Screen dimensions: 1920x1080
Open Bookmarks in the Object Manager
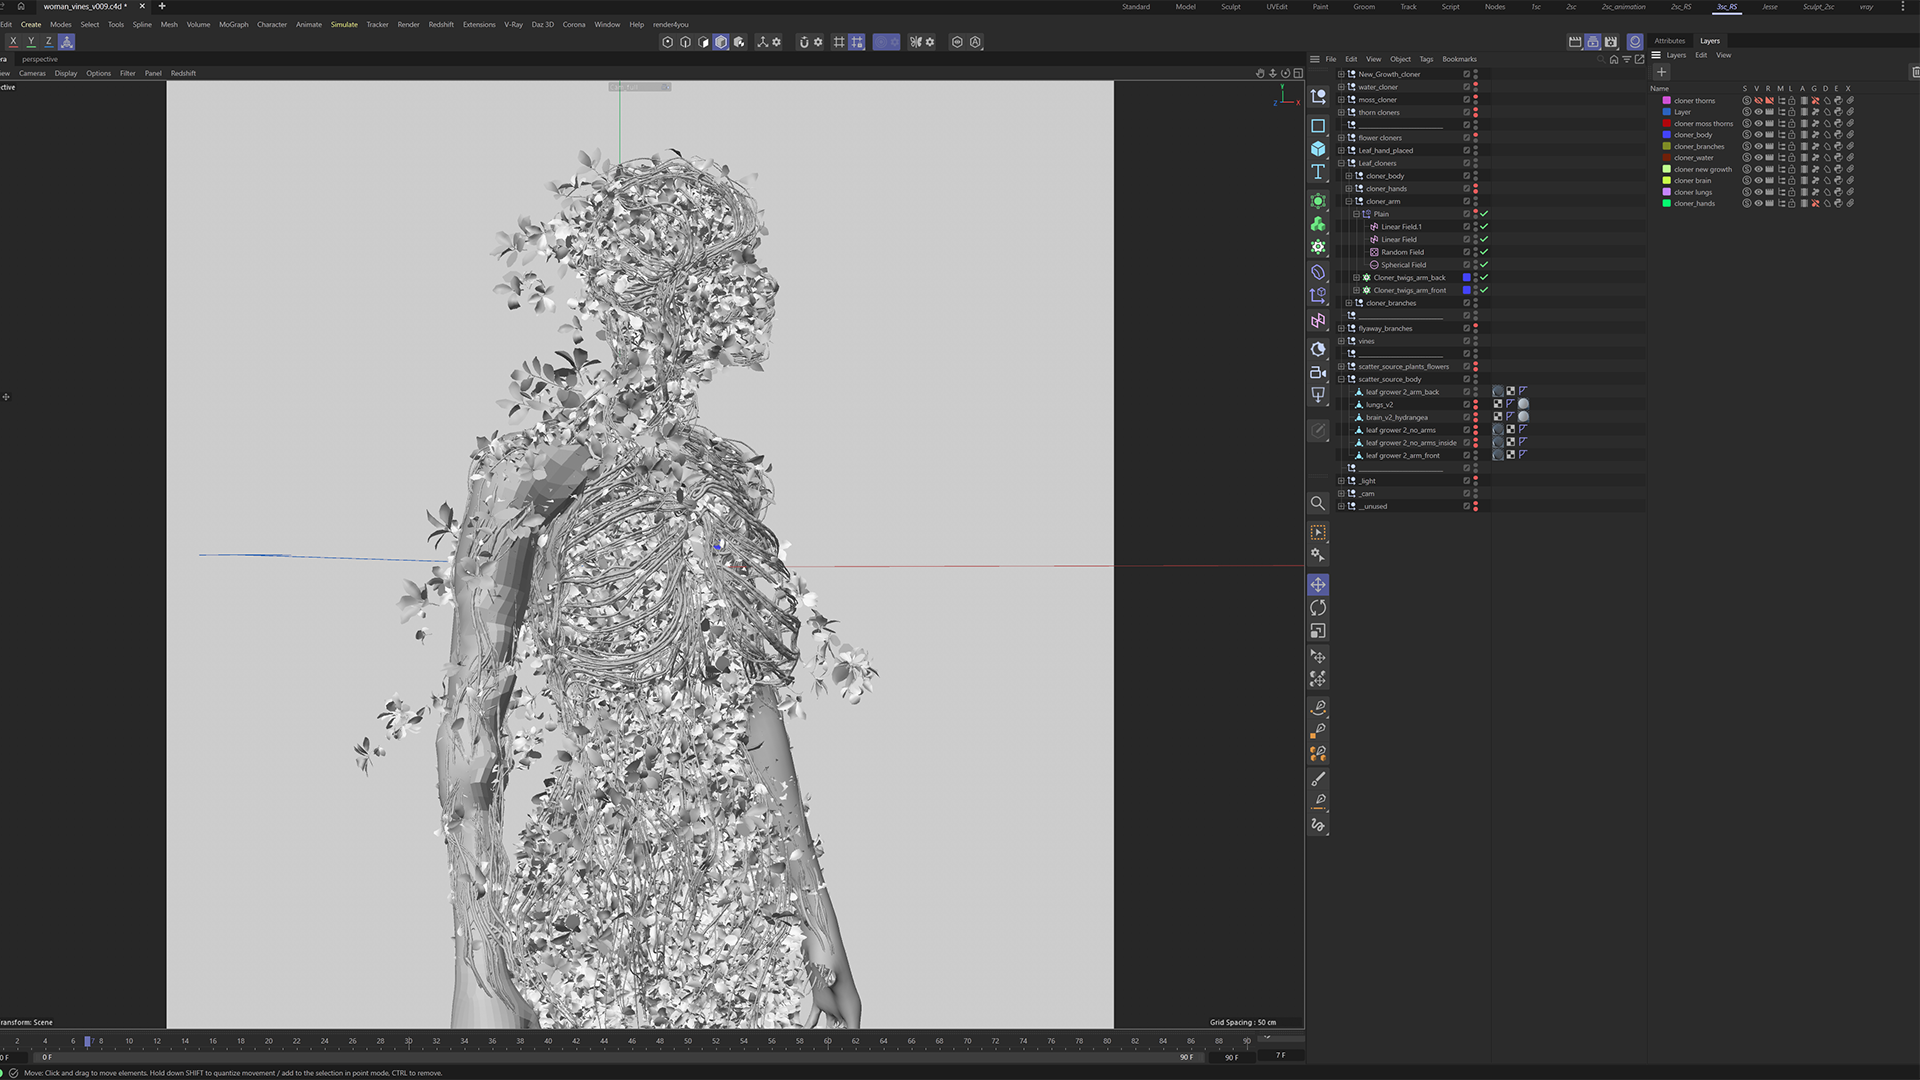click(x=1459, y=59)
